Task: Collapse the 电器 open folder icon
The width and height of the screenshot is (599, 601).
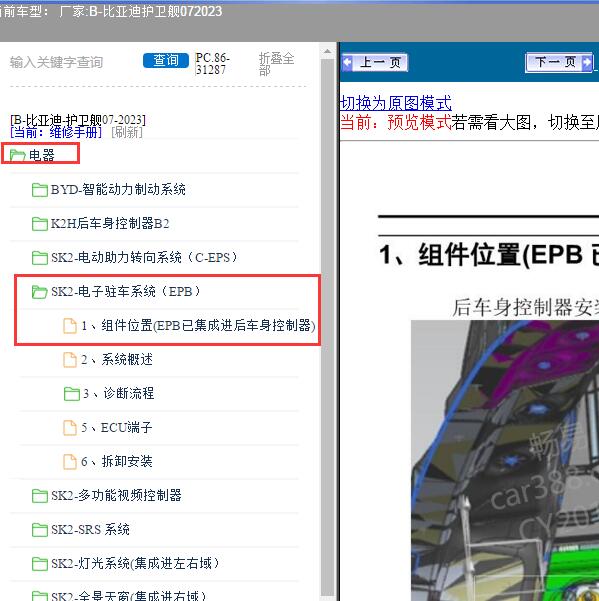Action: click(18, 155)
